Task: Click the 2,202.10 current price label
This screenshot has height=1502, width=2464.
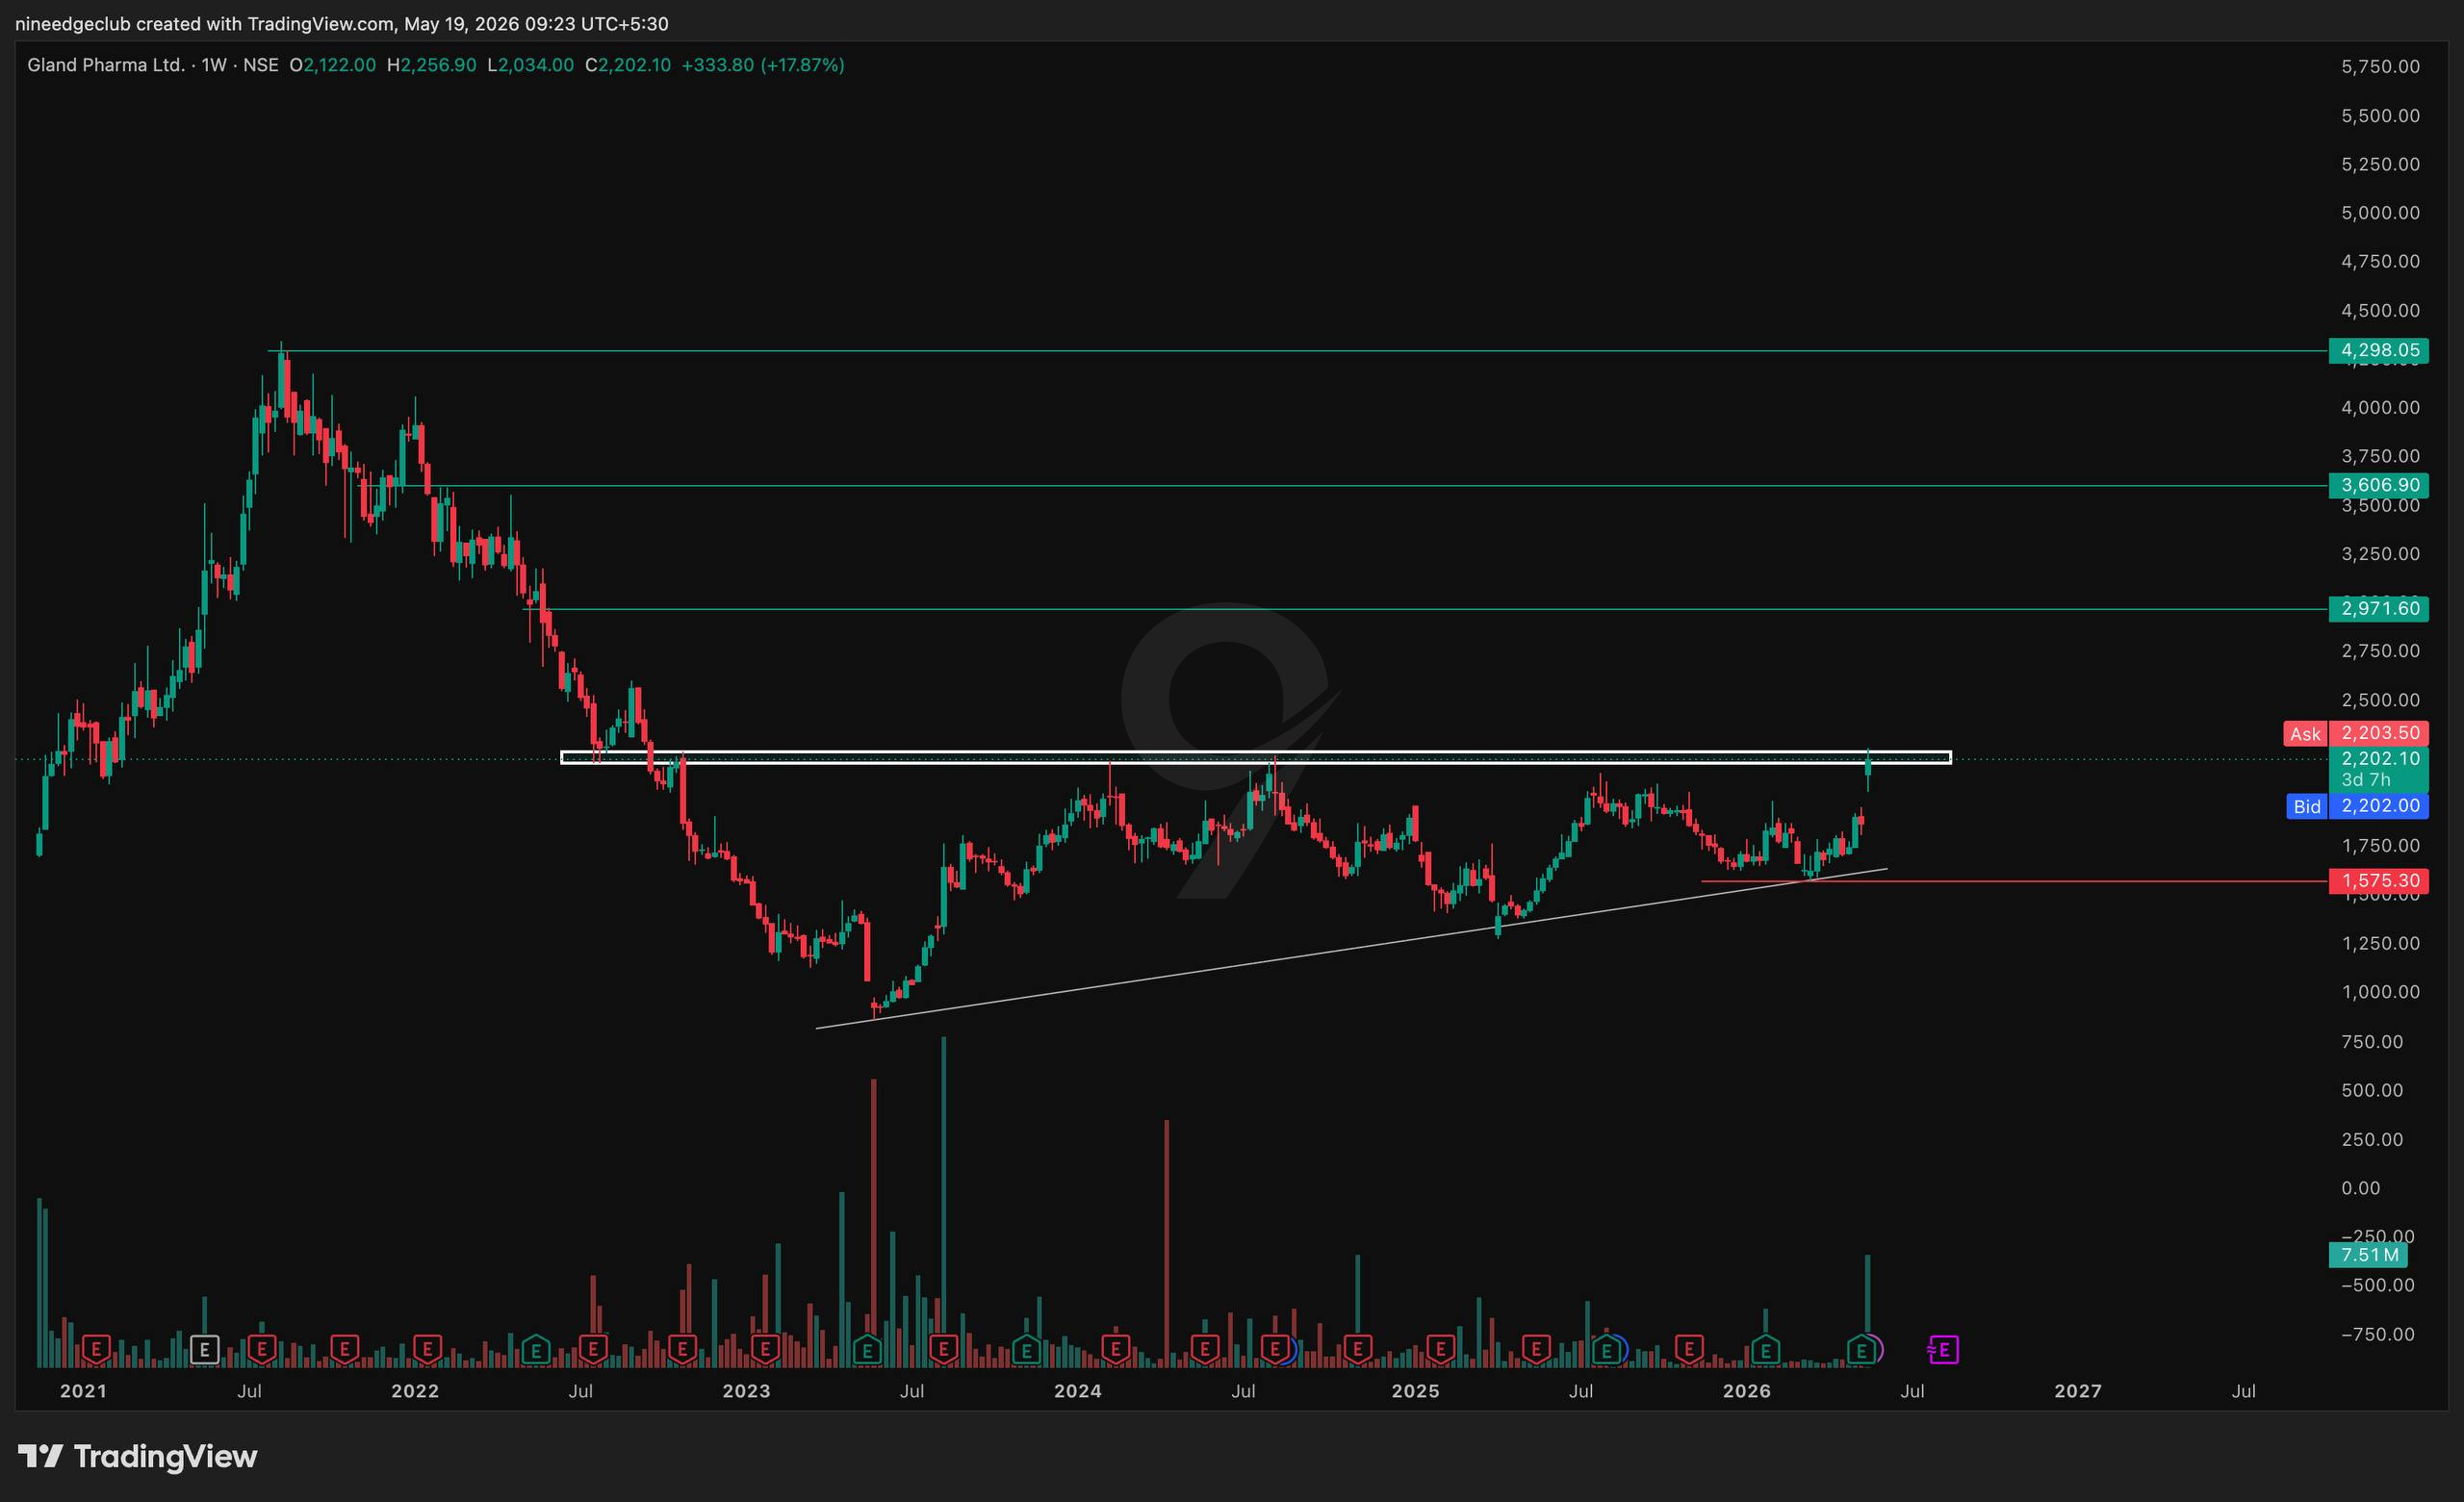Action: [x=2378, y=758]
